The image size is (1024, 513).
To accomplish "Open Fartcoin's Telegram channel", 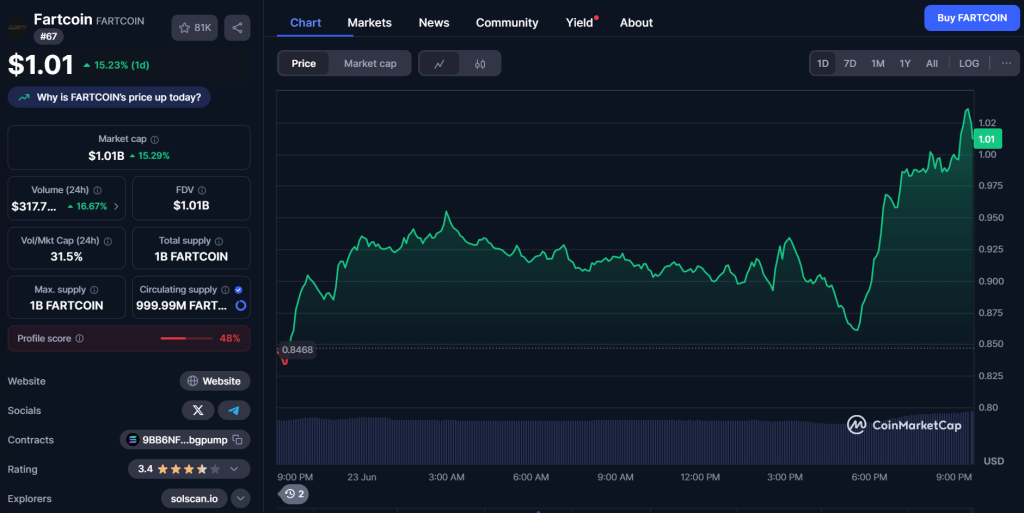I will coord(234,411).
